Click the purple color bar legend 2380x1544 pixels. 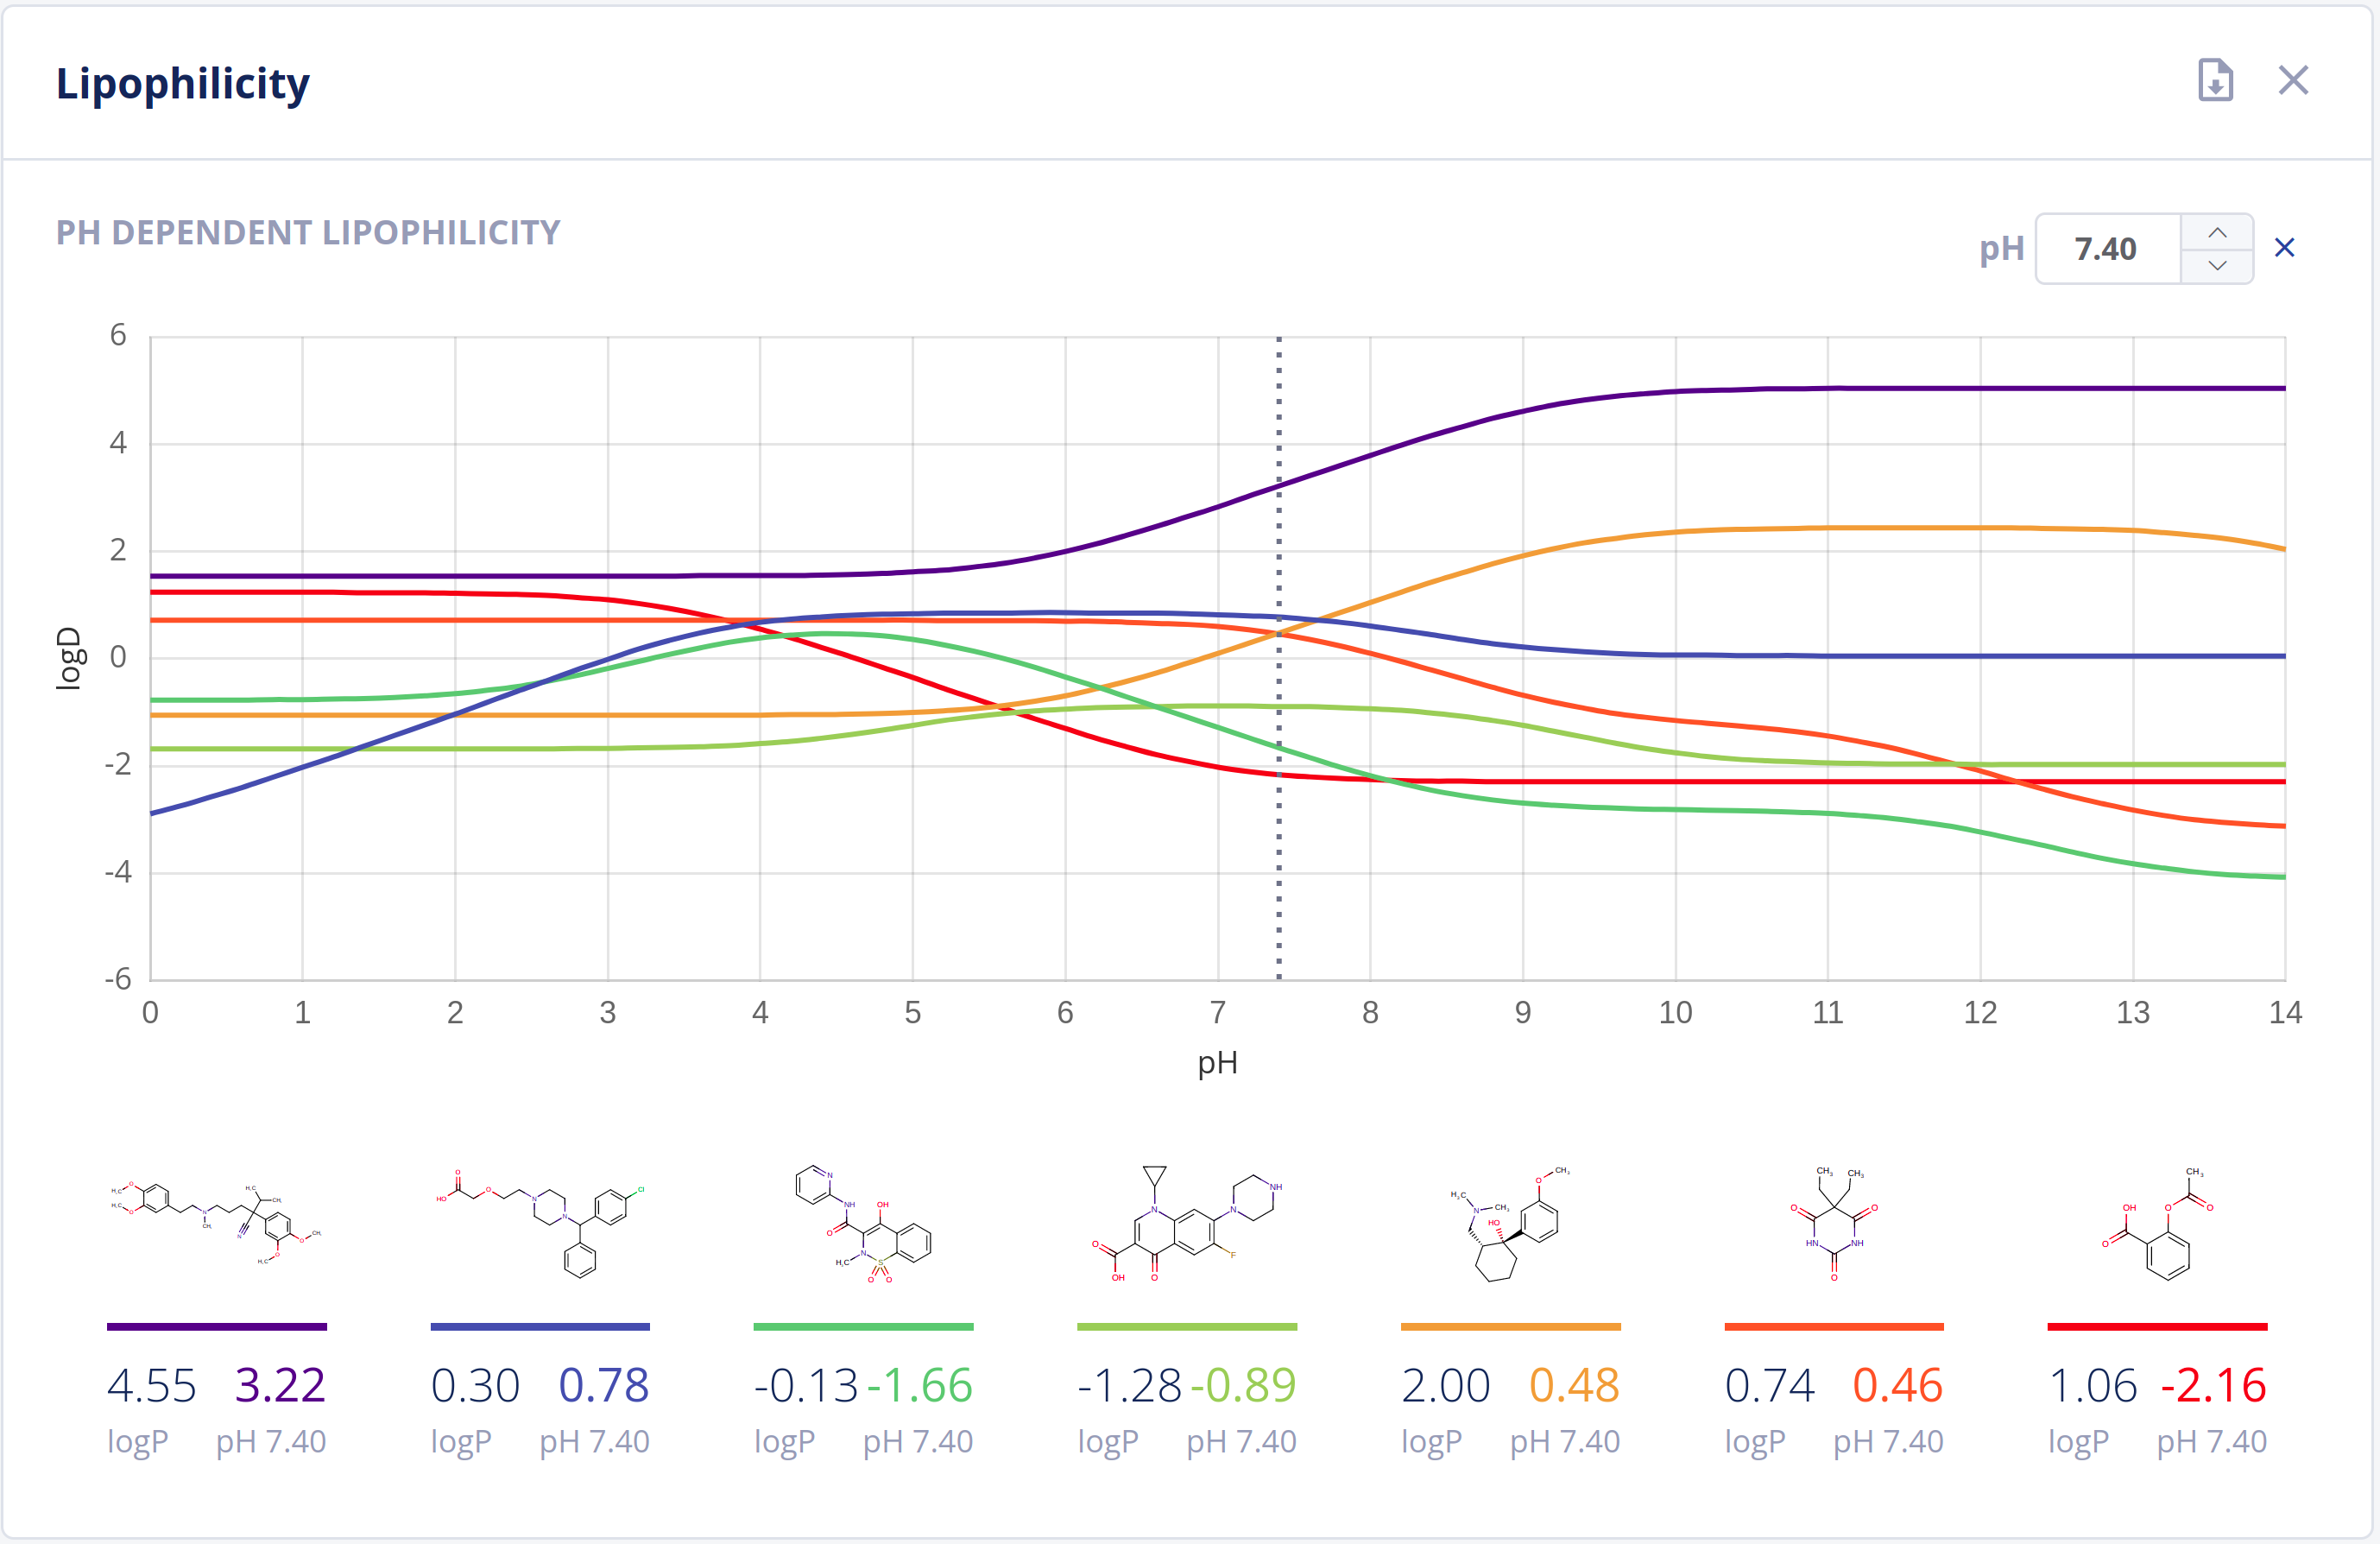coord(216,1327)
